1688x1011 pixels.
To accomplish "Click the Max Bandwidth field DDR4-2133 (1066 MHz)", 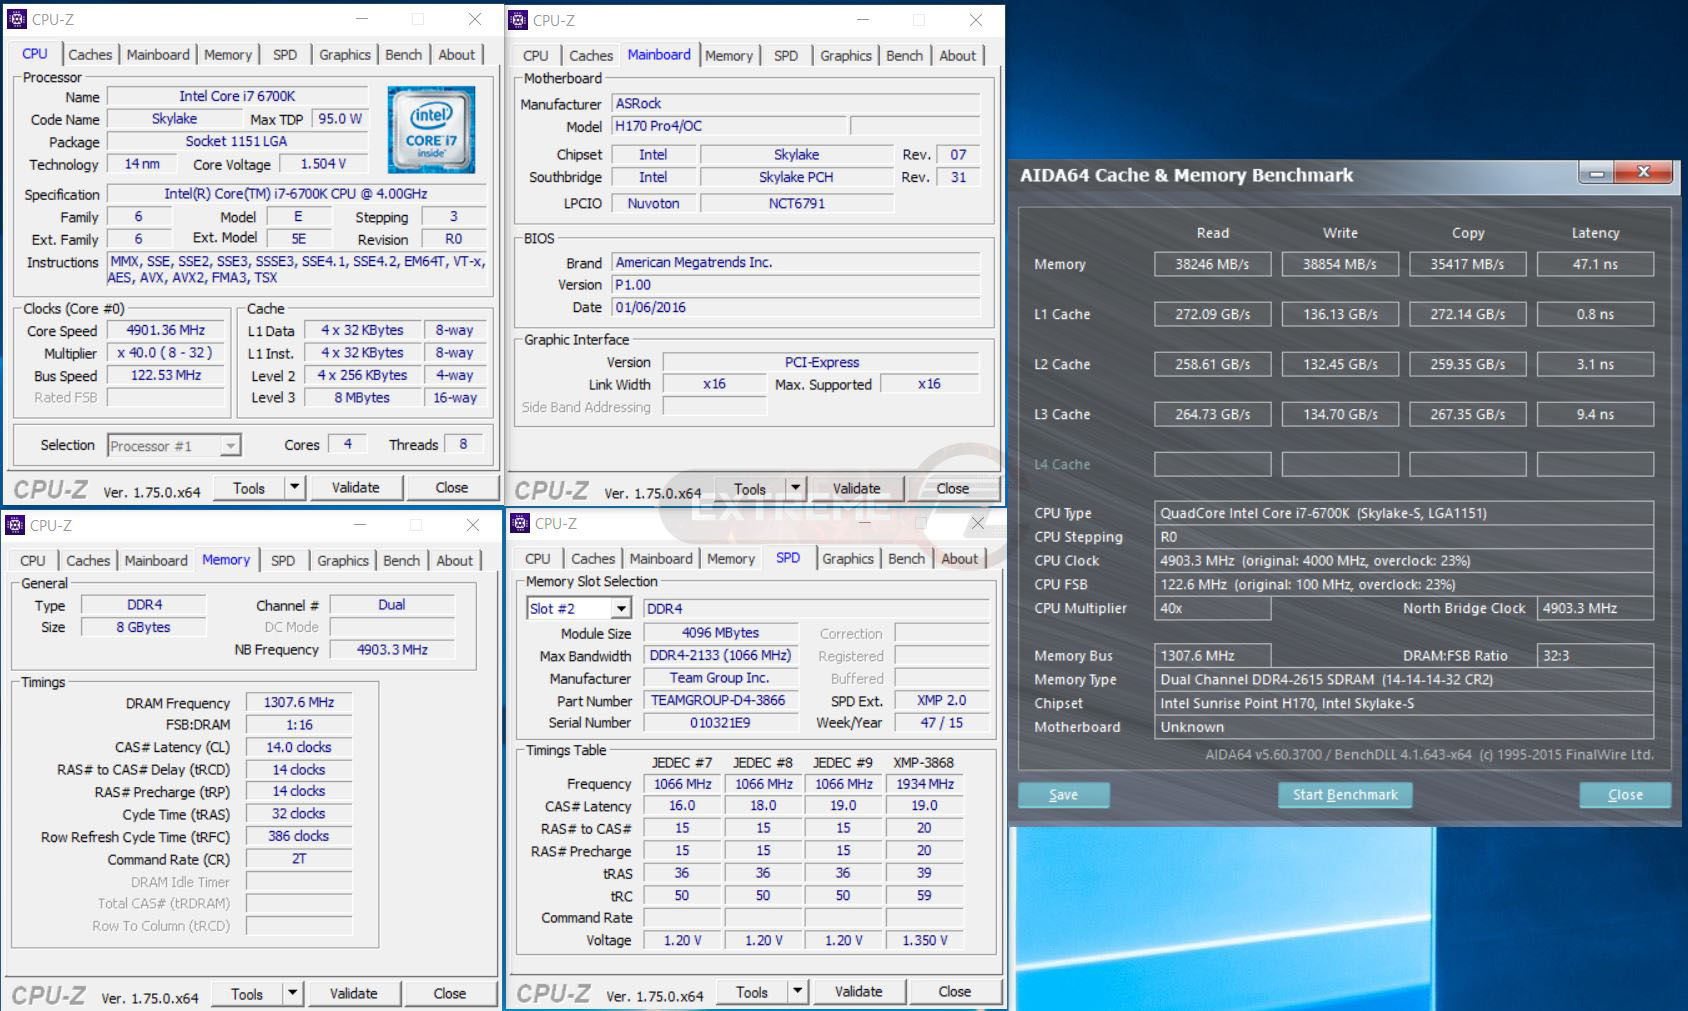I will (x=720, y=655).
